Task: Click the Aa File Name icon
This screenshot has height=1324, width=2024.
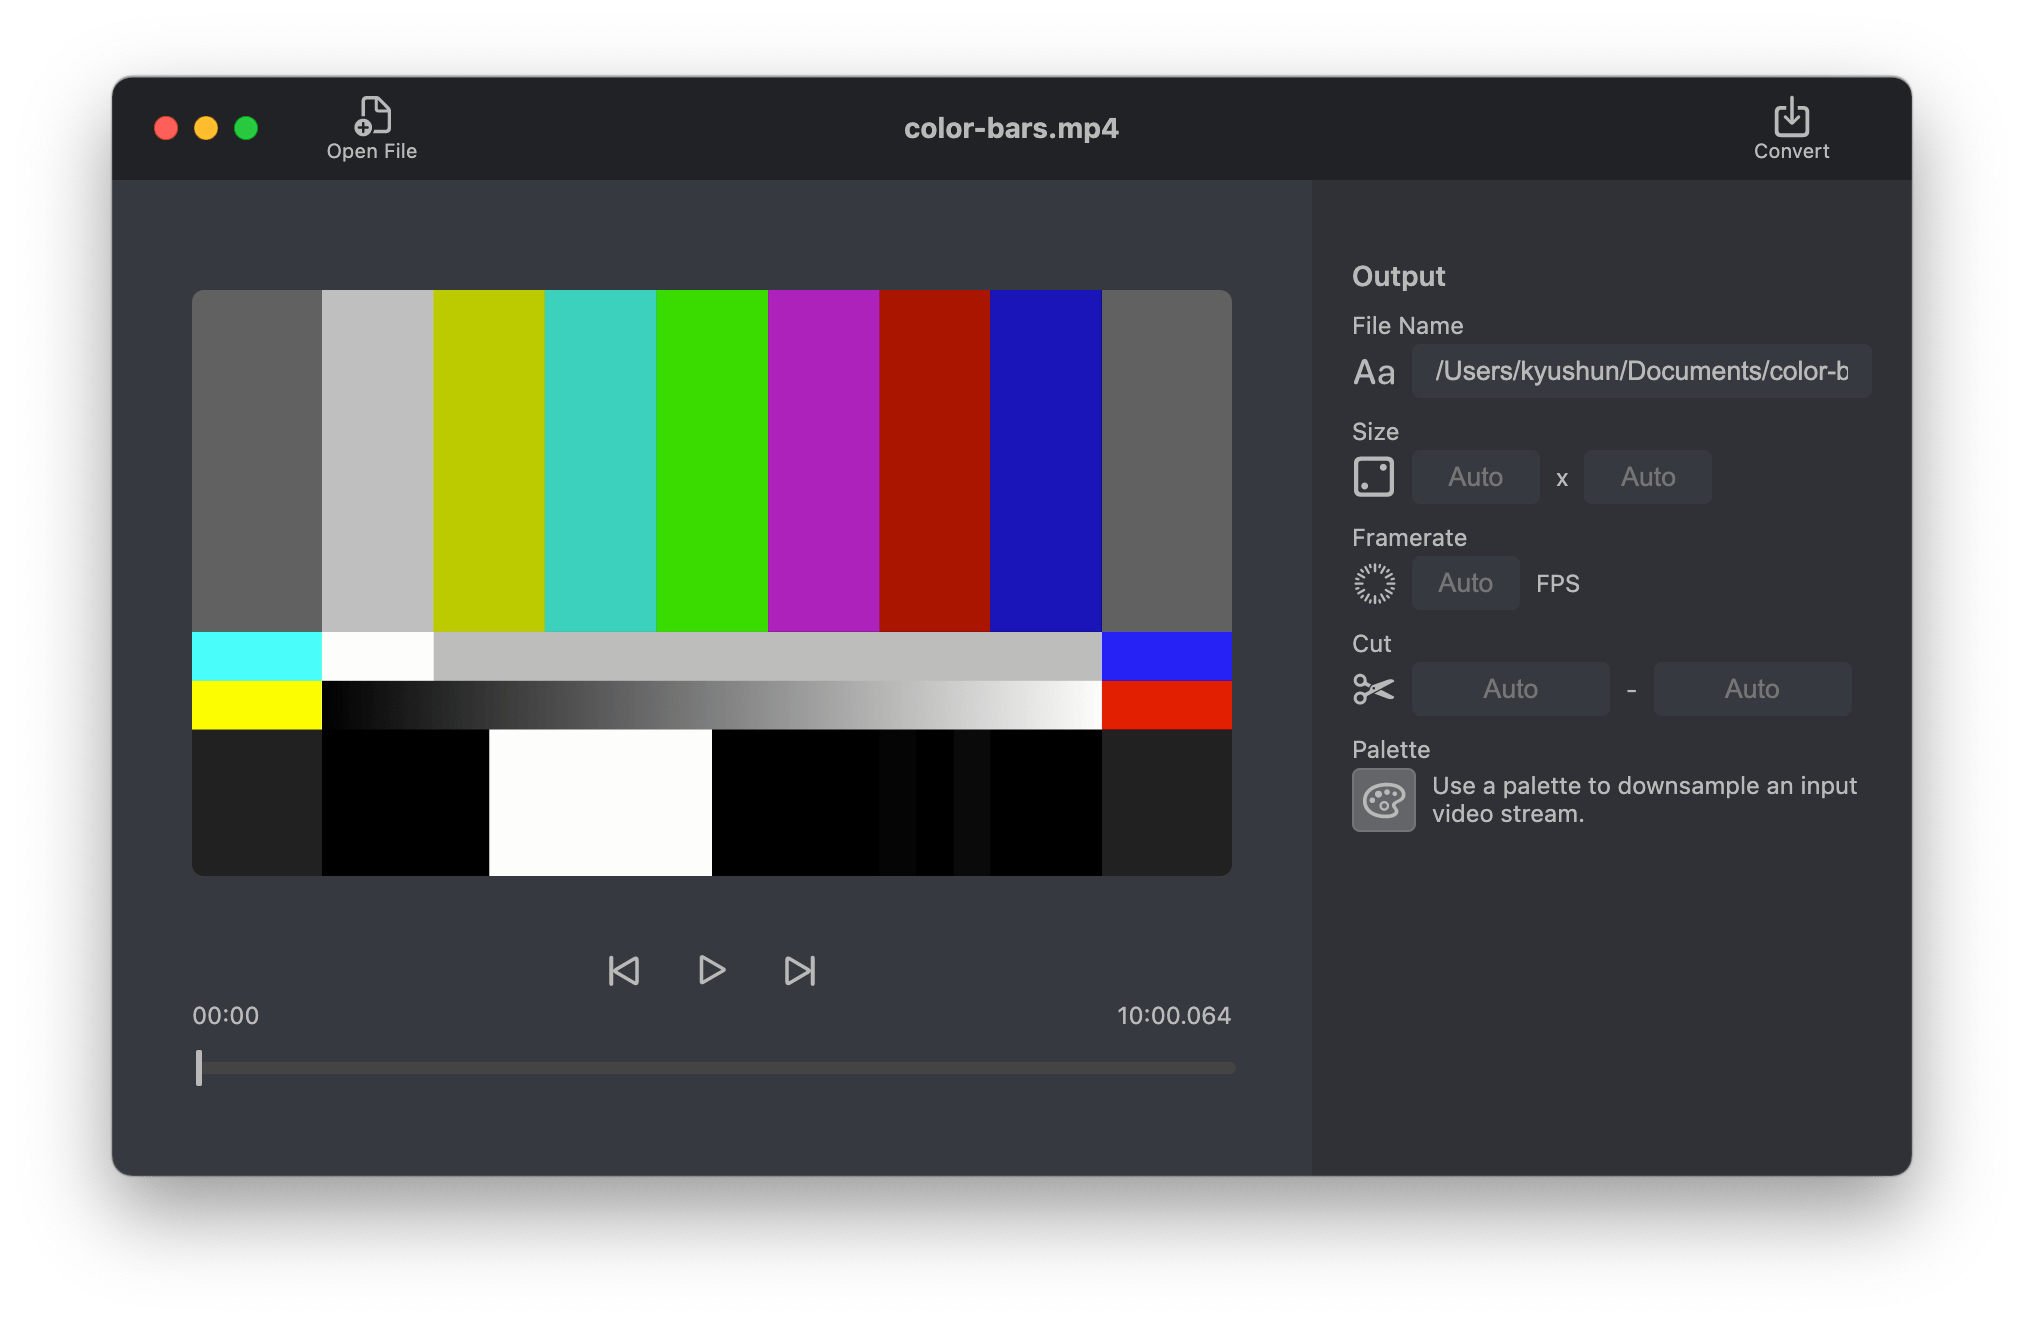Action: tap(1374, 372)
